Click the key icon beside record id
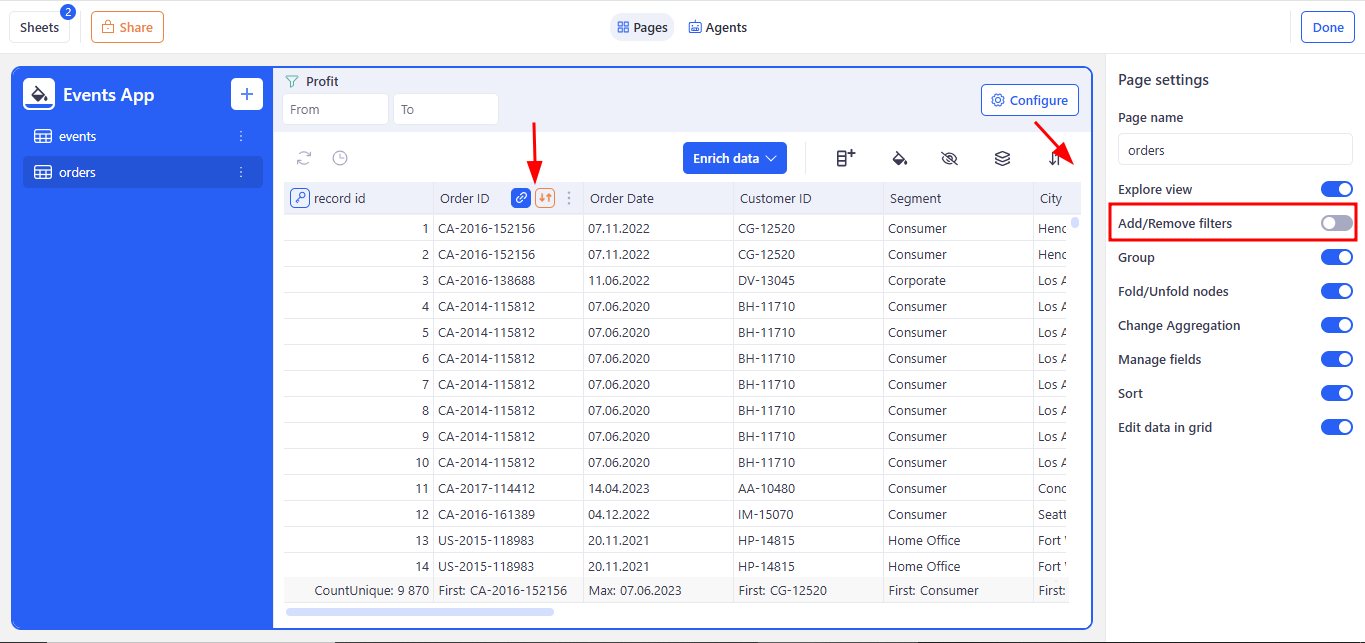 click(300, 198)
